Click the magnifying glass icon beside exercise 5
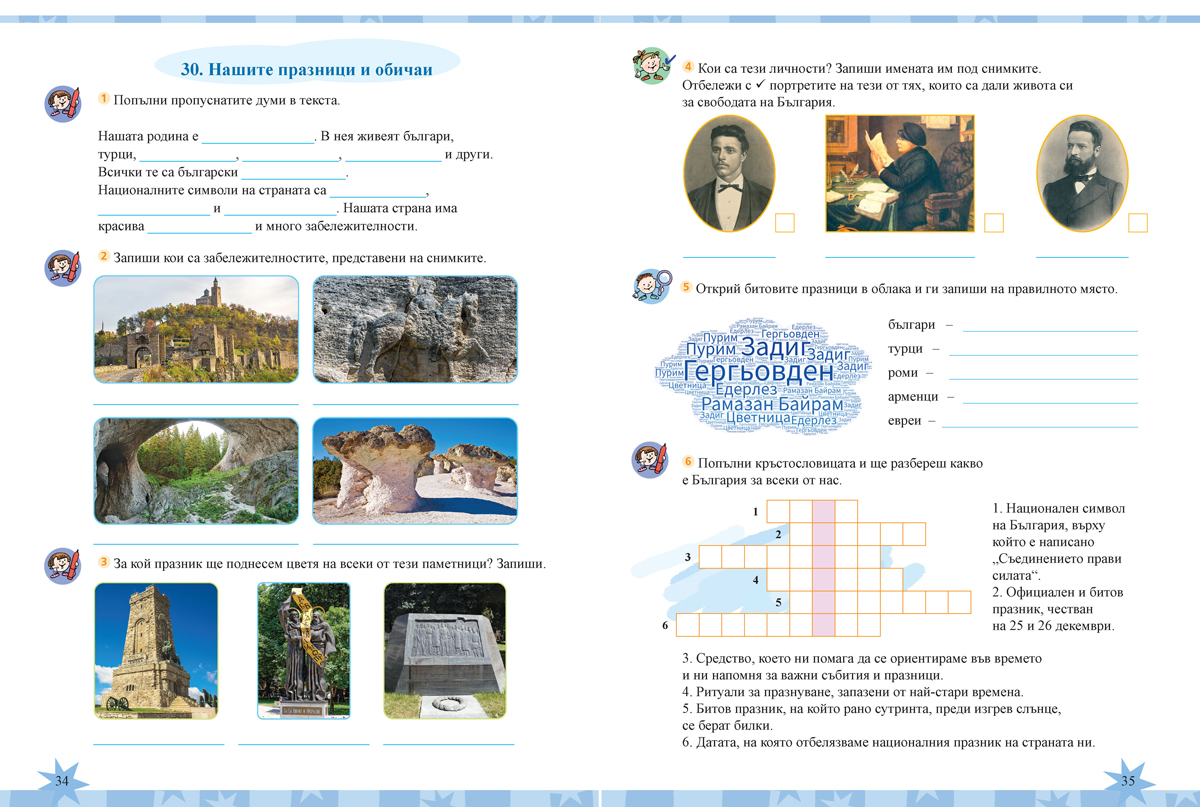 [x=654, y=286]
